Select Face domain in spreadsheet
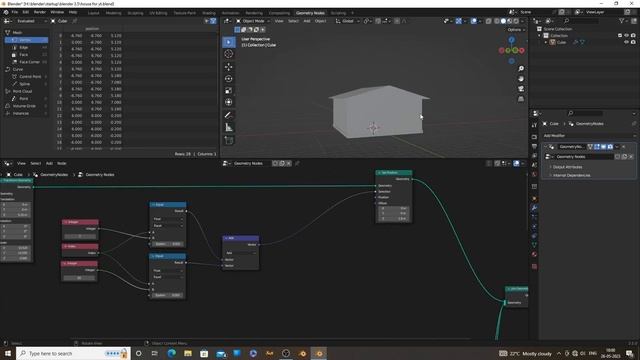640x360 pixels. coord(26,55)
